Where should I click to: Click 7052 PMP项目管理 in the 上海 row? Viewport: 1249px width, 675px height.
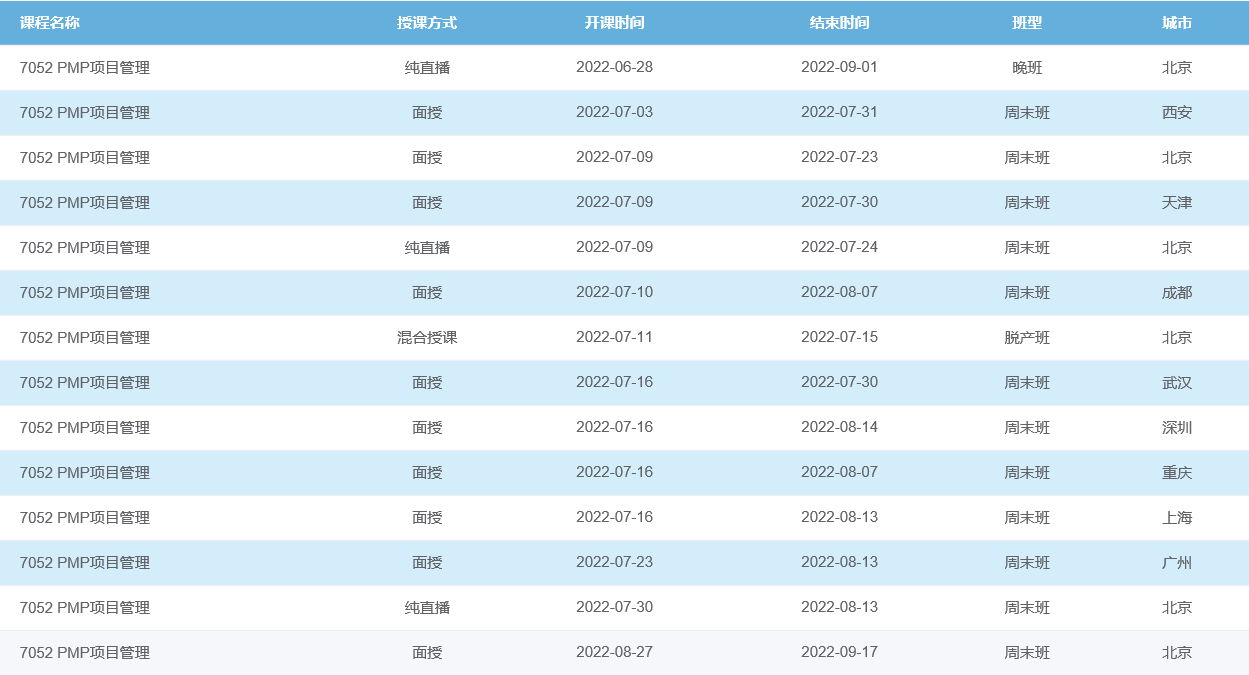tap(85, 518)
